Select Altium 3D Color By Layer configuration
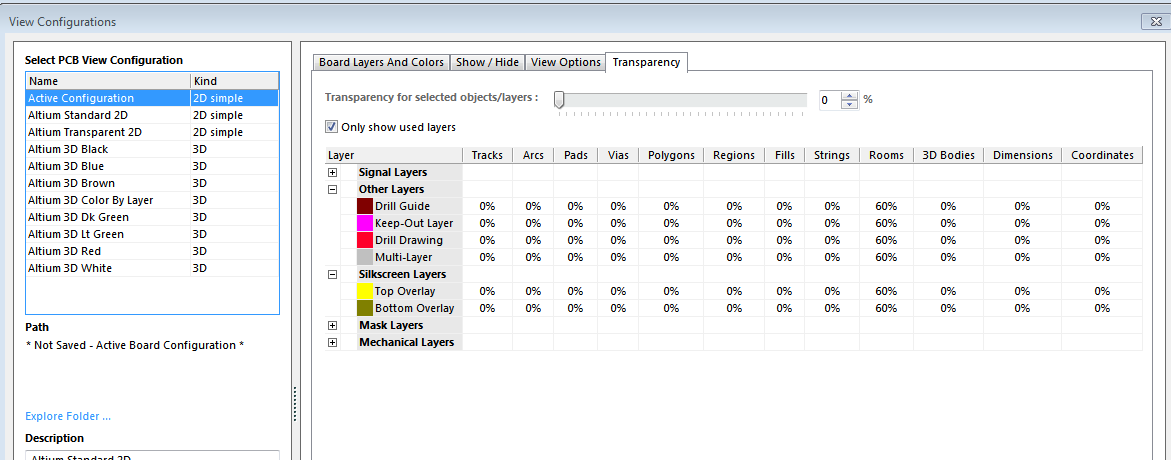This screenshot has height=460, width=1171. coord(152,200)
